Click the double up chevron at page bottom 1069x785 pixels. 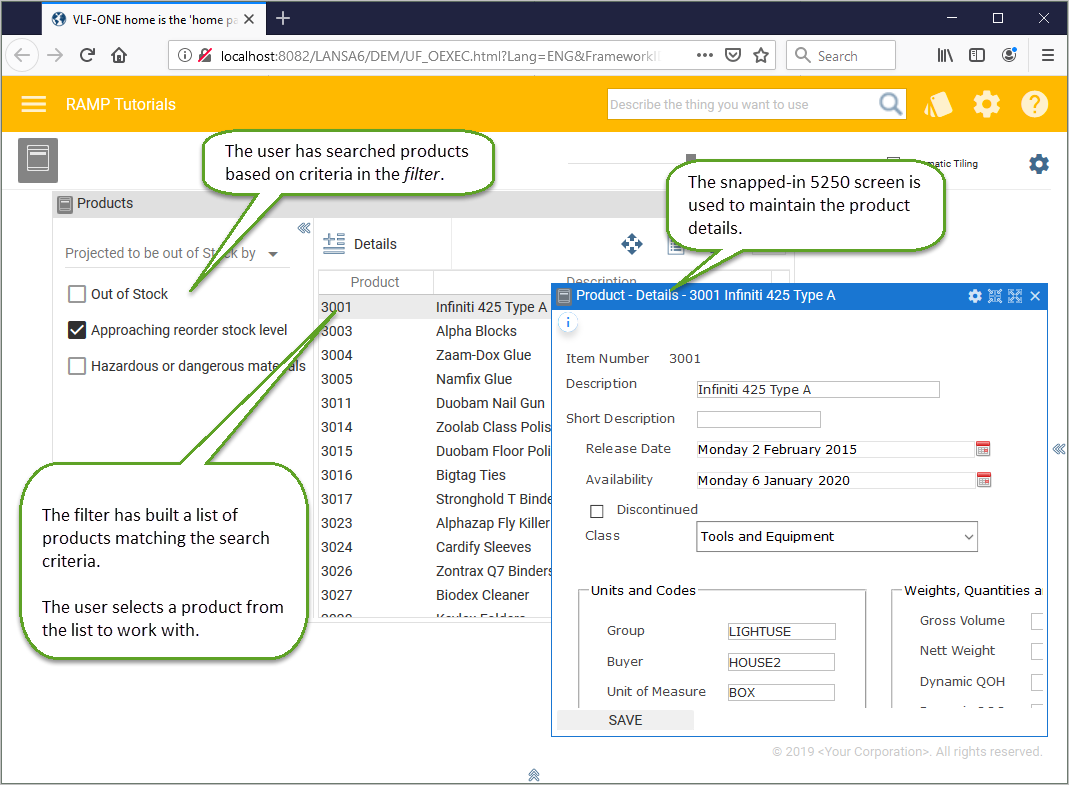coord(534,775)
